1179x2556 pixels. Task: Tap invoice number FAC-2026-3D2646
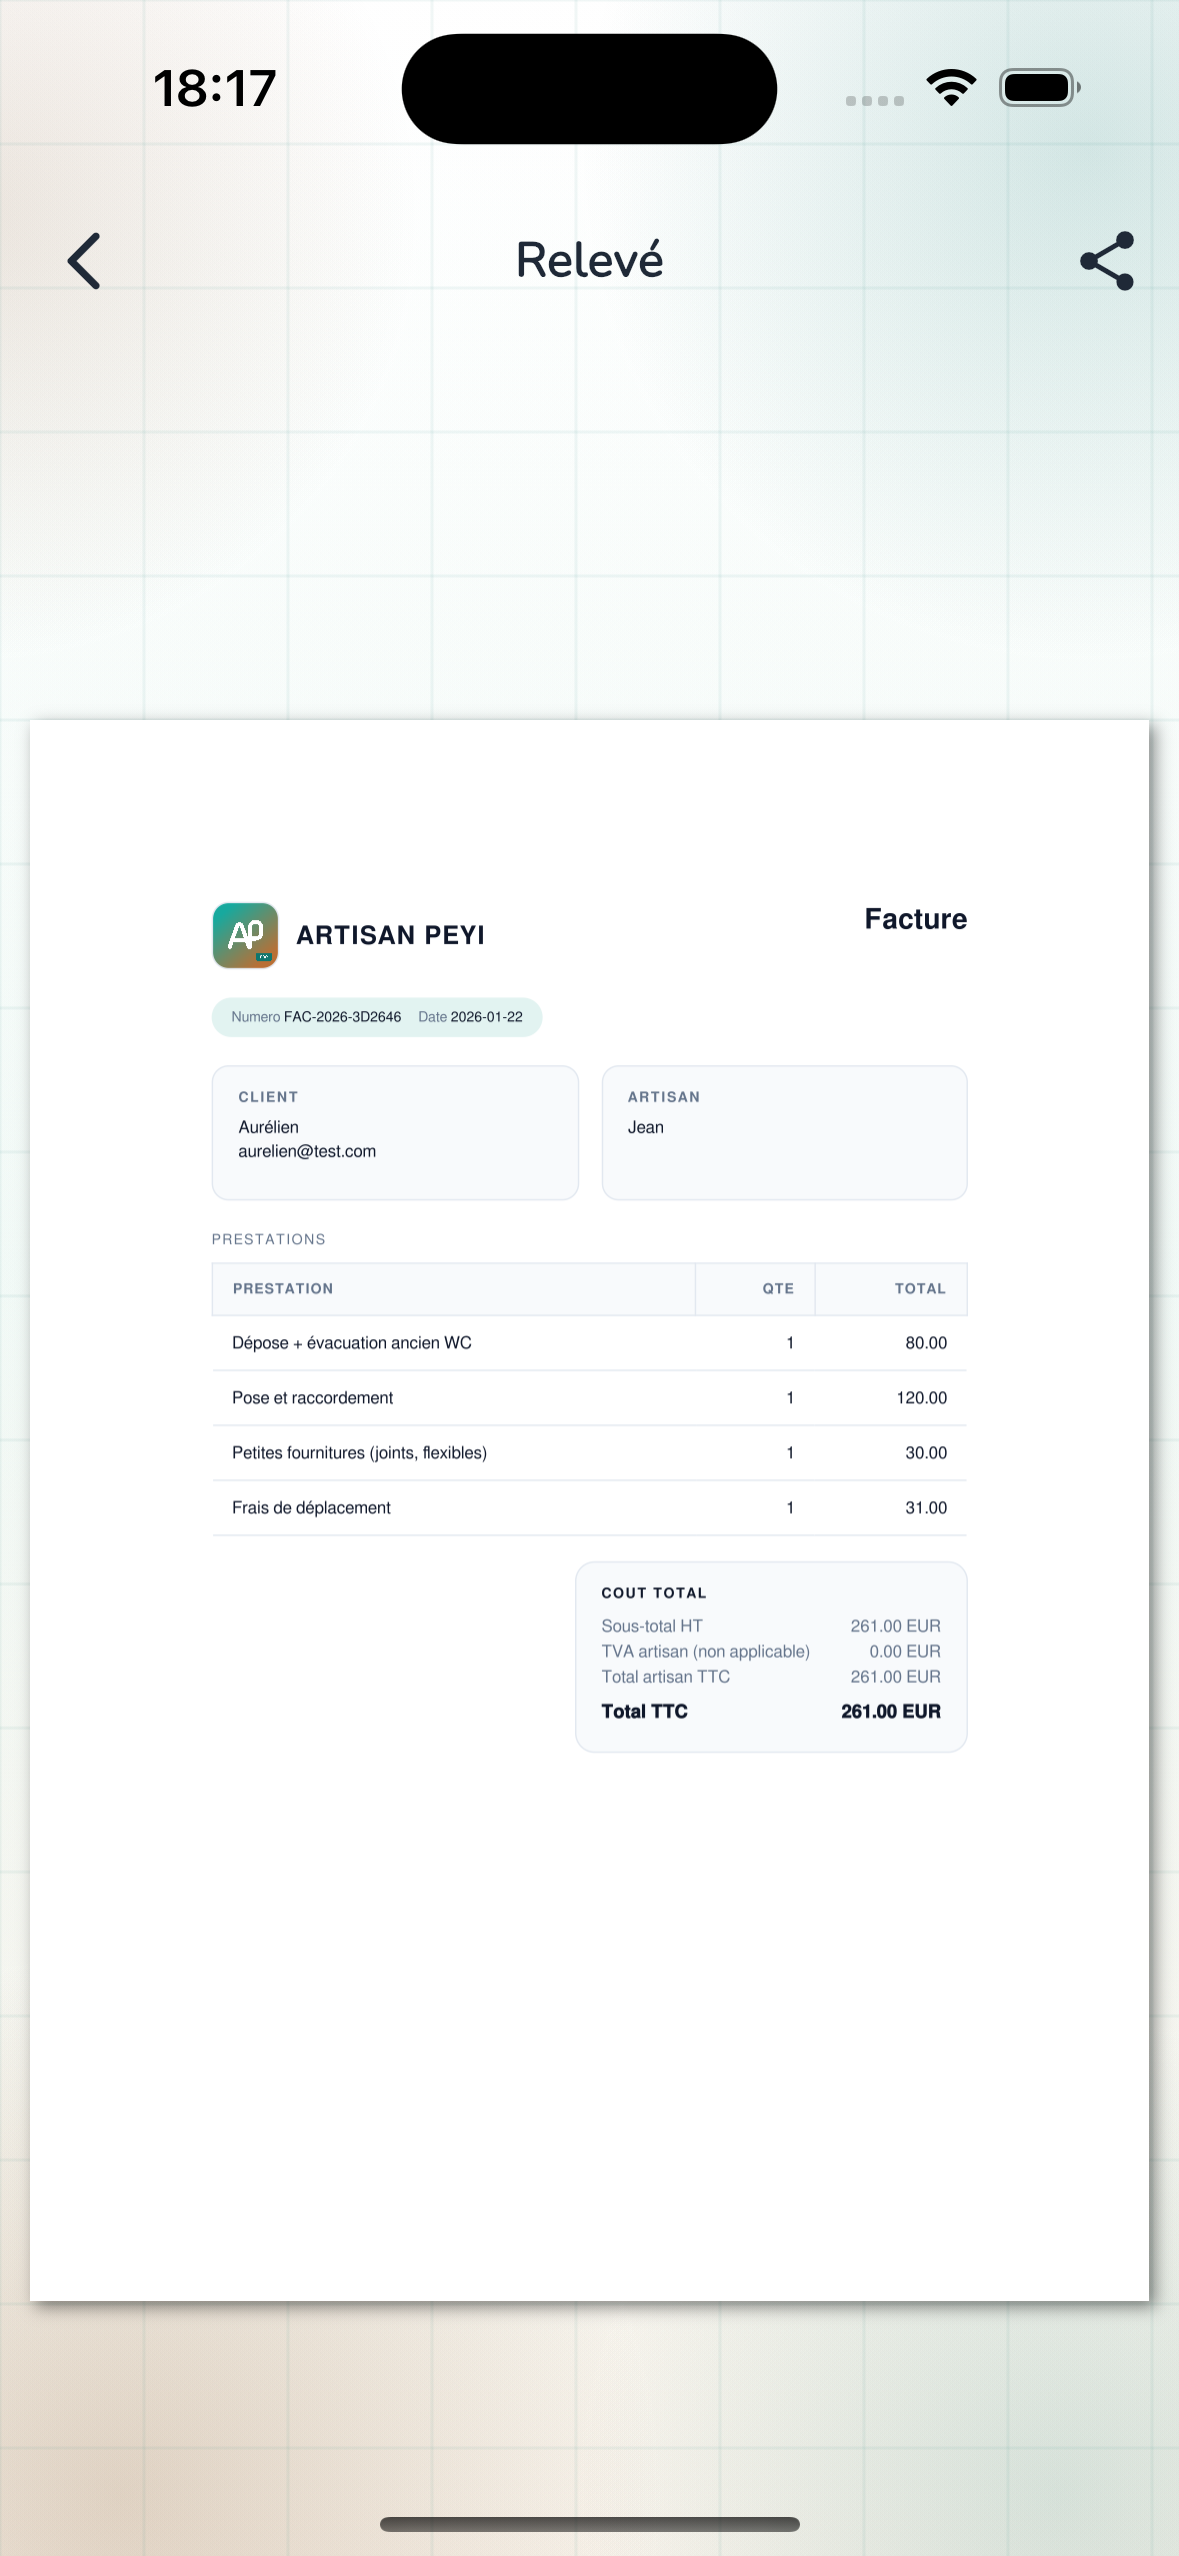pos(342,1017)
